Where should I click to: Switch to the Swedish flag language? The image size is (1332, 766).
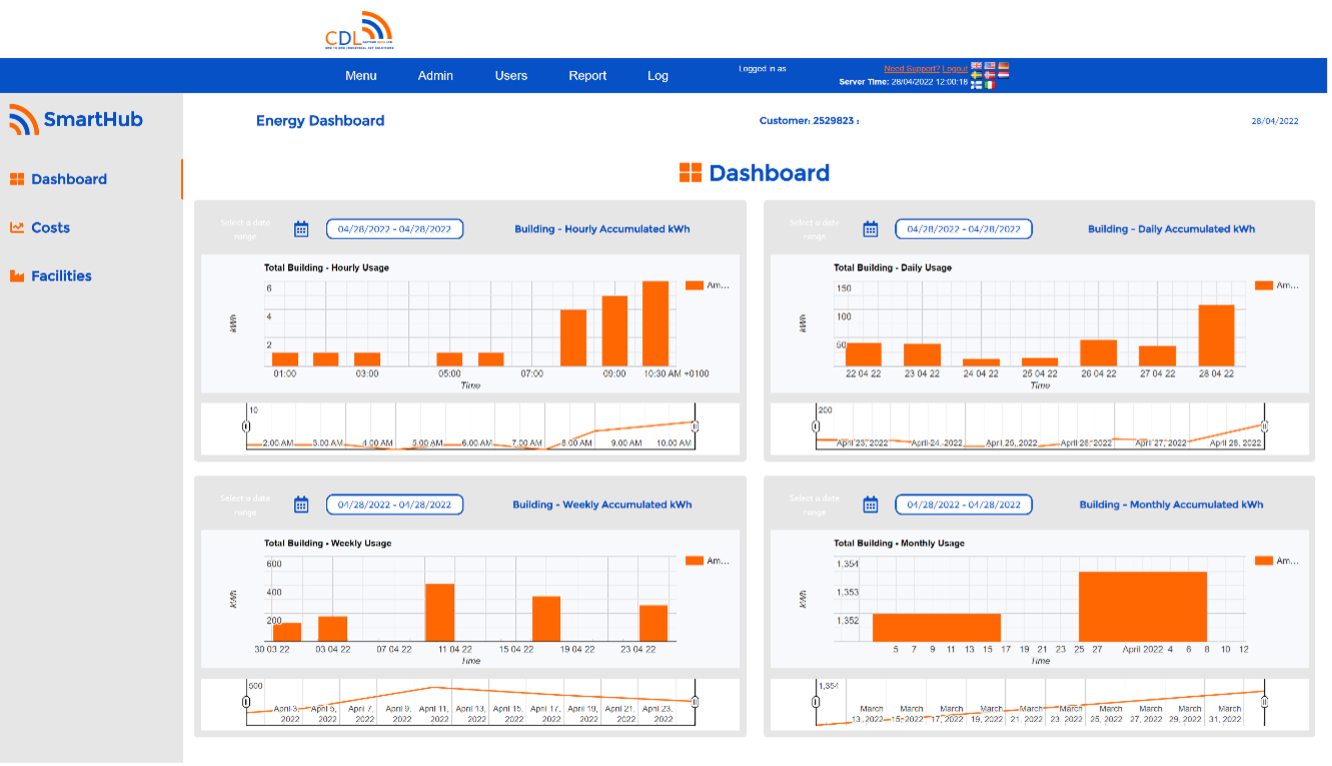pos(976,75)
